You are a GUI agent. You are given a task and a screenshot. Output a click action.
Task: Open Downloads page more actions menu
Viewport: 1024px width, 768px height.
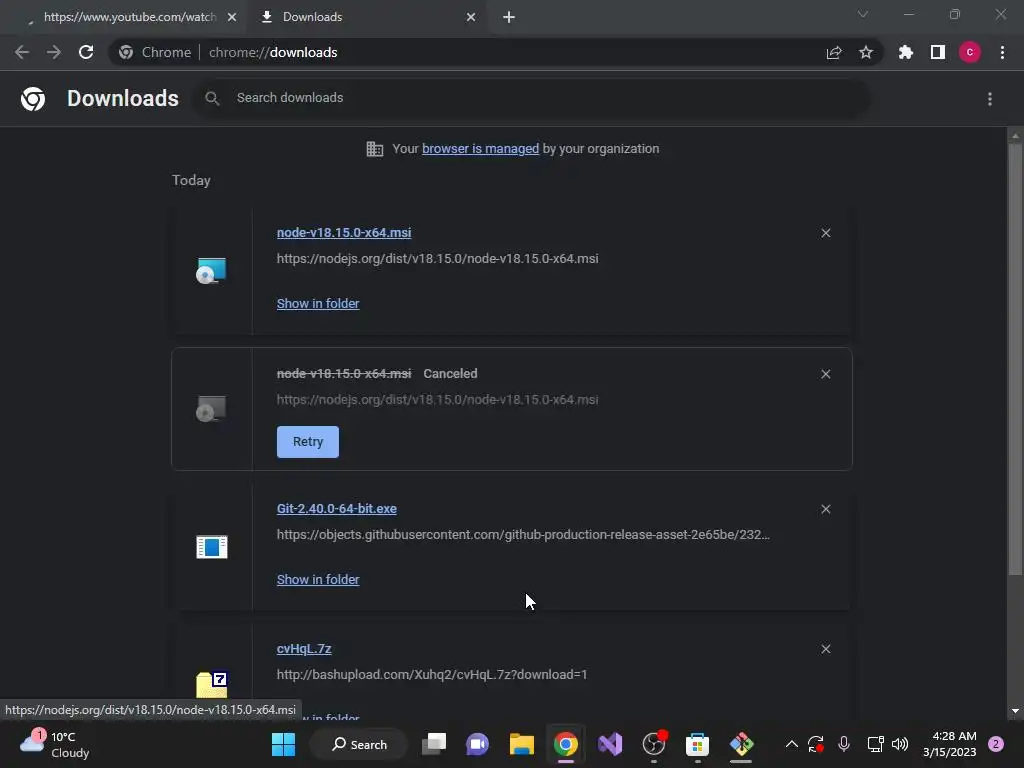(990, 99)
